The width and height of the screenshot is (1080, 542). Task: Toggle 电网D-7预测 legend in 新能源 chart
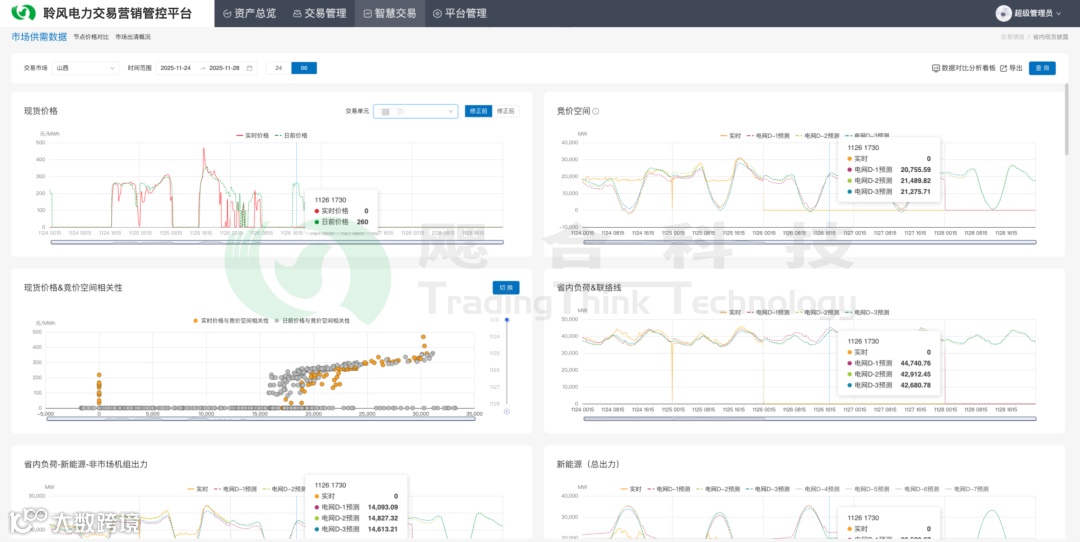coord(966,489)
